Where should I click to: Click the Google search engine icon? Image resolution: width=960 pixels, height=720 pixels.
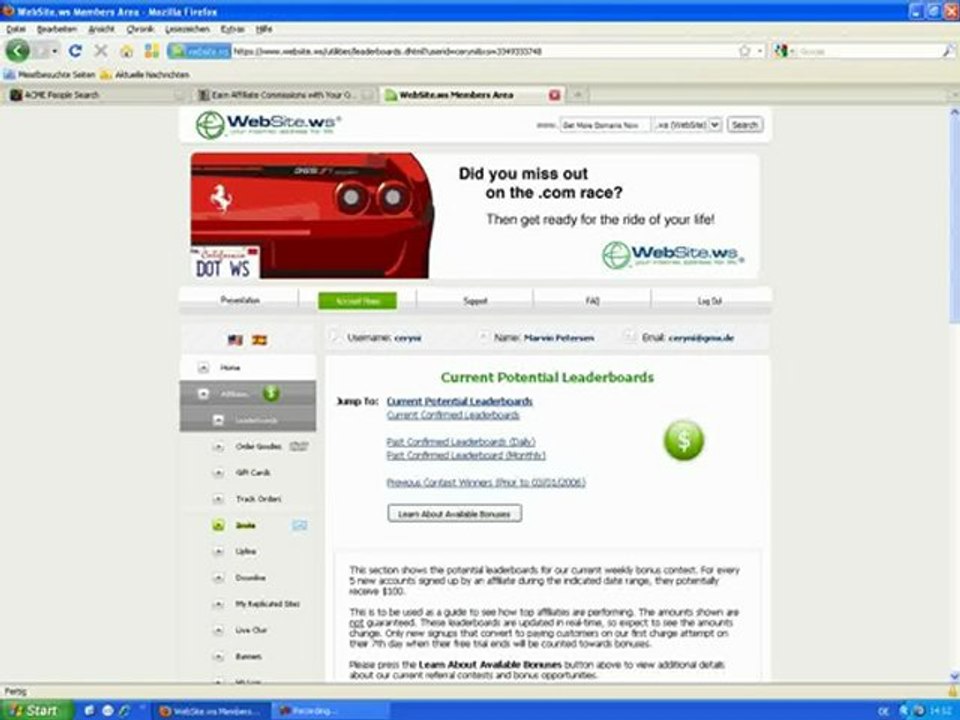781,51
